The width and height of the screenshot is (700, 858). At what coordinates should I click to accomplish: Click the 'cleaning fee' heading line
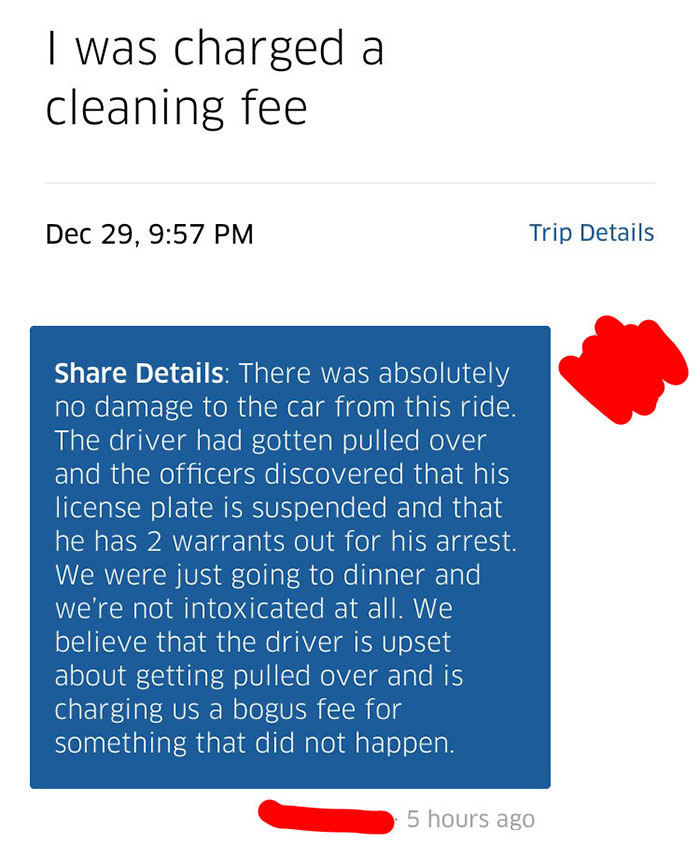pos(176,108)
